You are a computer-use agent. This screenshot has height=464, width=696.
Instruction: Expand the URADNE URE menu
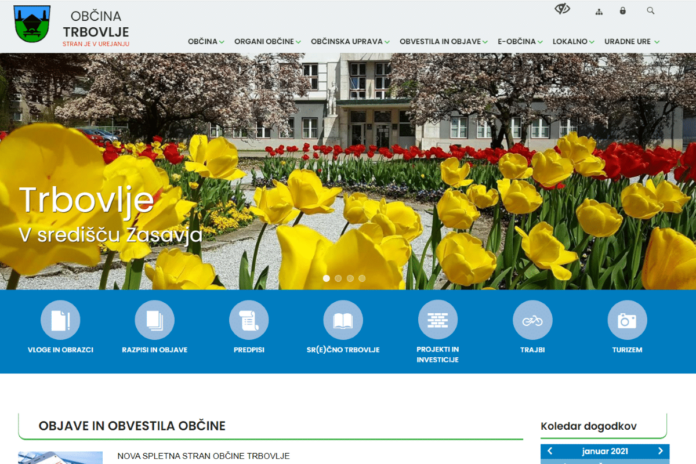pos(632,41)
